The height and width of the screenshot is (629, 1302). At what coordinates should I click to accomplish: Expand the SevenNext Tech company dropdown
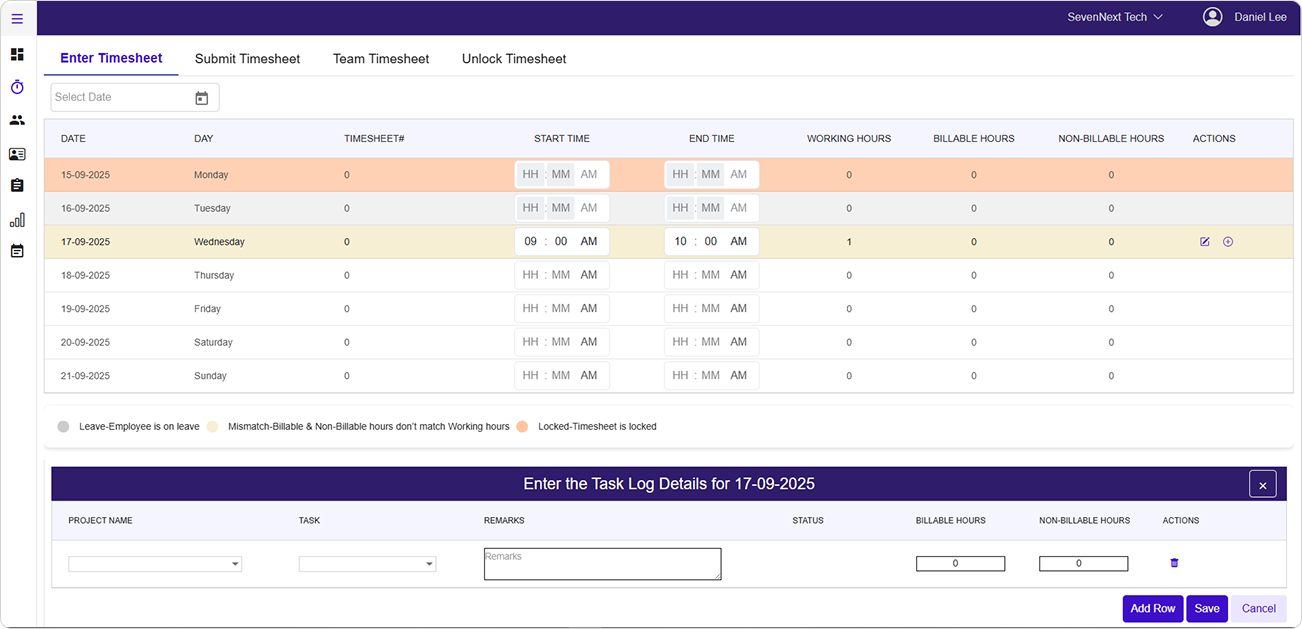pos(1114,17)
